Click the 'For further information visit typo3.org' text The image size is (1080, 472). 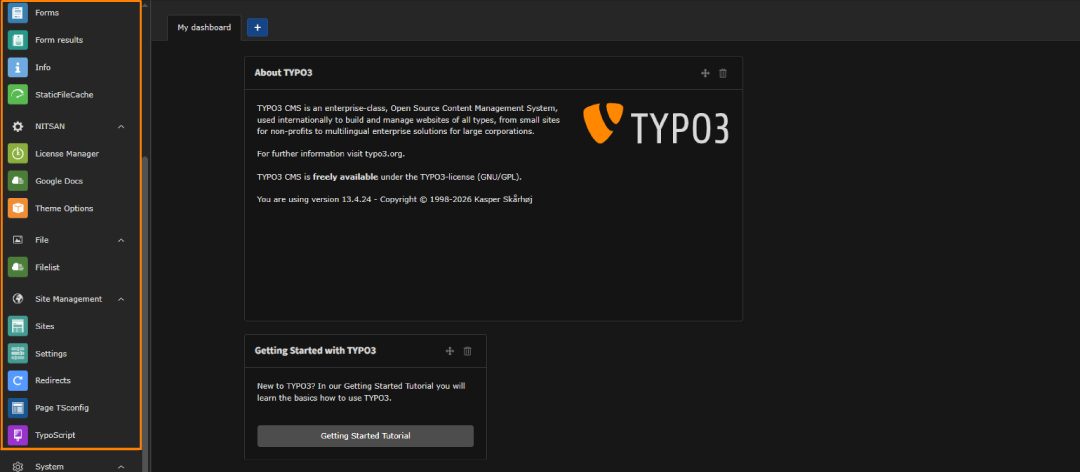[331, 154]
